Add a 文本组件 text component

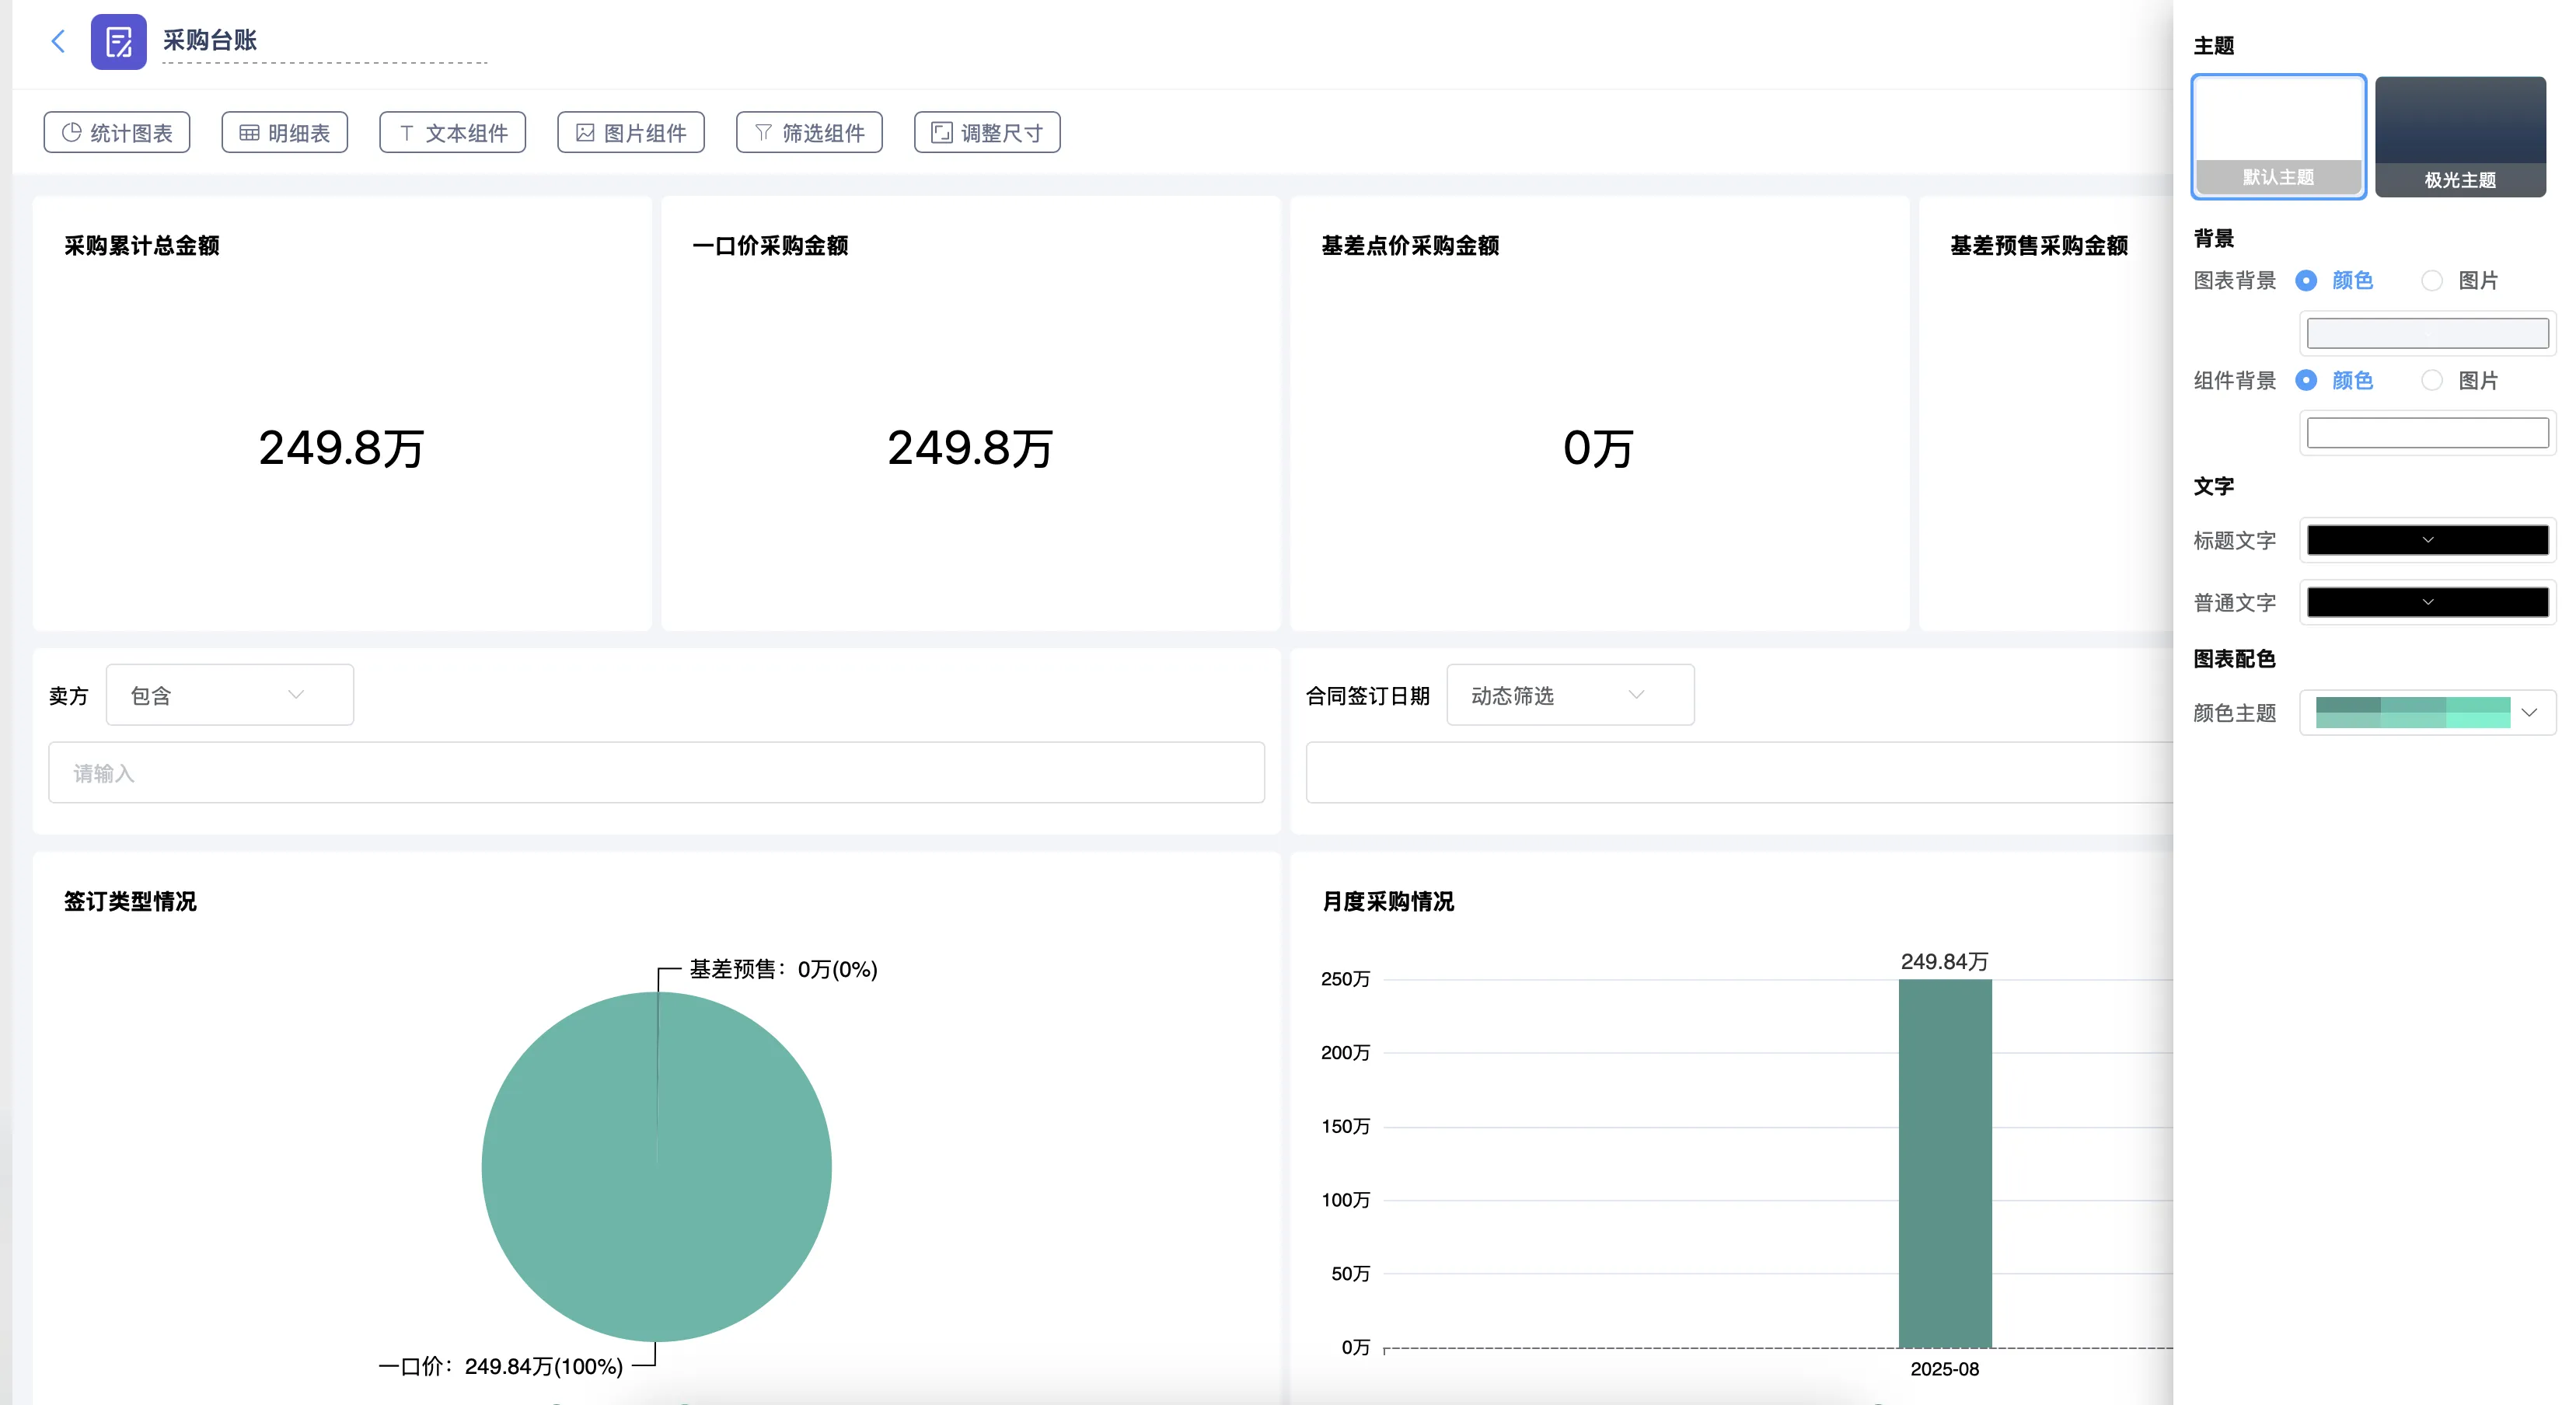[x=453, y=133]
